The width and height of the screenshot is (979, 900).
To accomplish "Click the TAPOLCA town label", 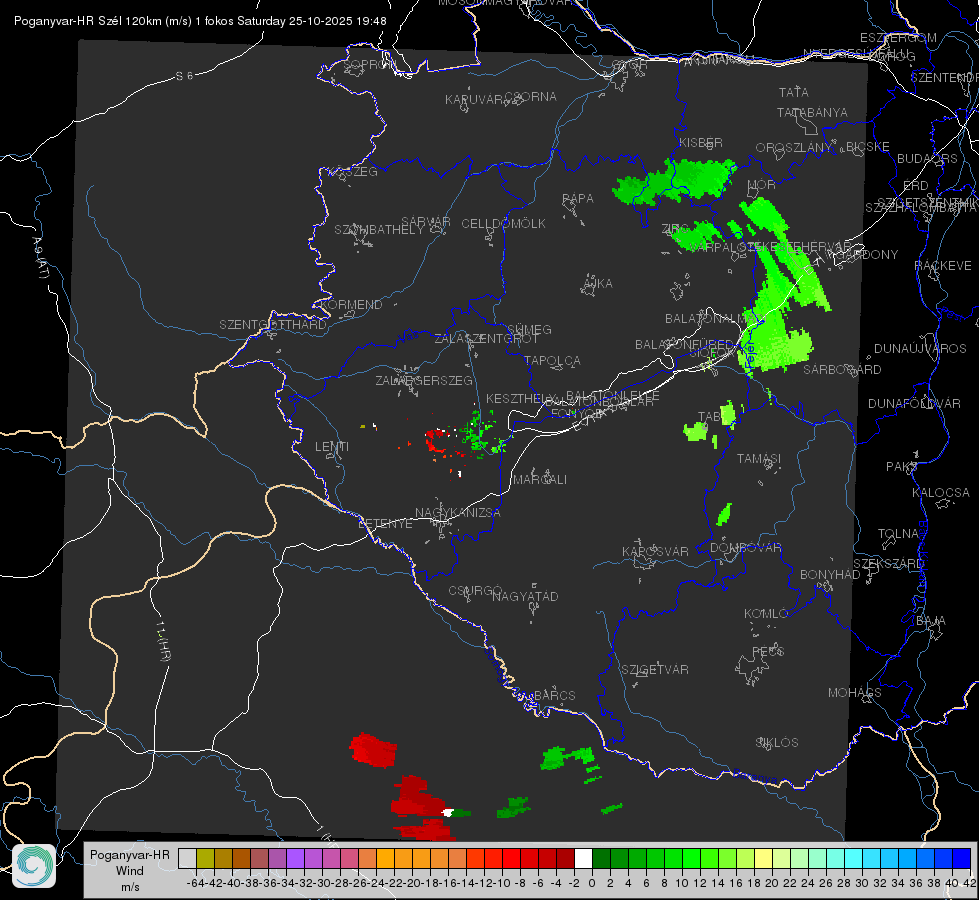I will click(553, 361).
